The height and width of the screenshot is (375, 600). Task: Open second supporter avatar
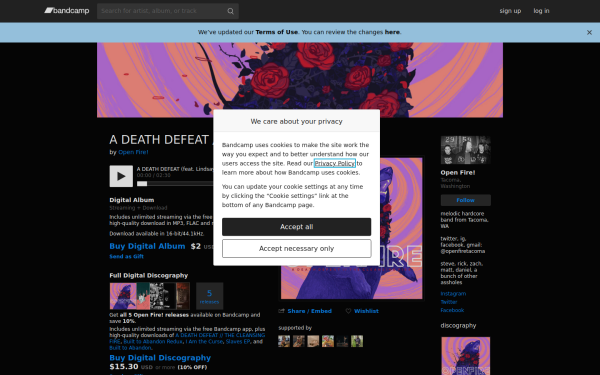(298, 341)
